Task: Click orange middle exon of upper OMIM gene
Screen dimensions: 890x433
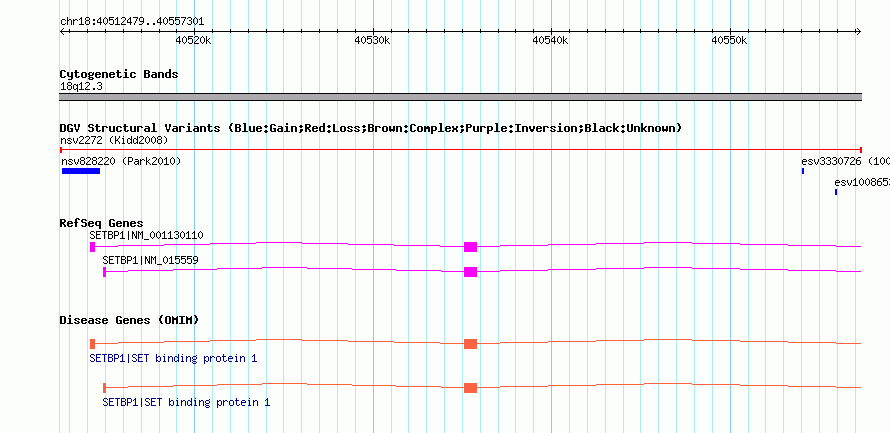Action: [x=471, y=344]
